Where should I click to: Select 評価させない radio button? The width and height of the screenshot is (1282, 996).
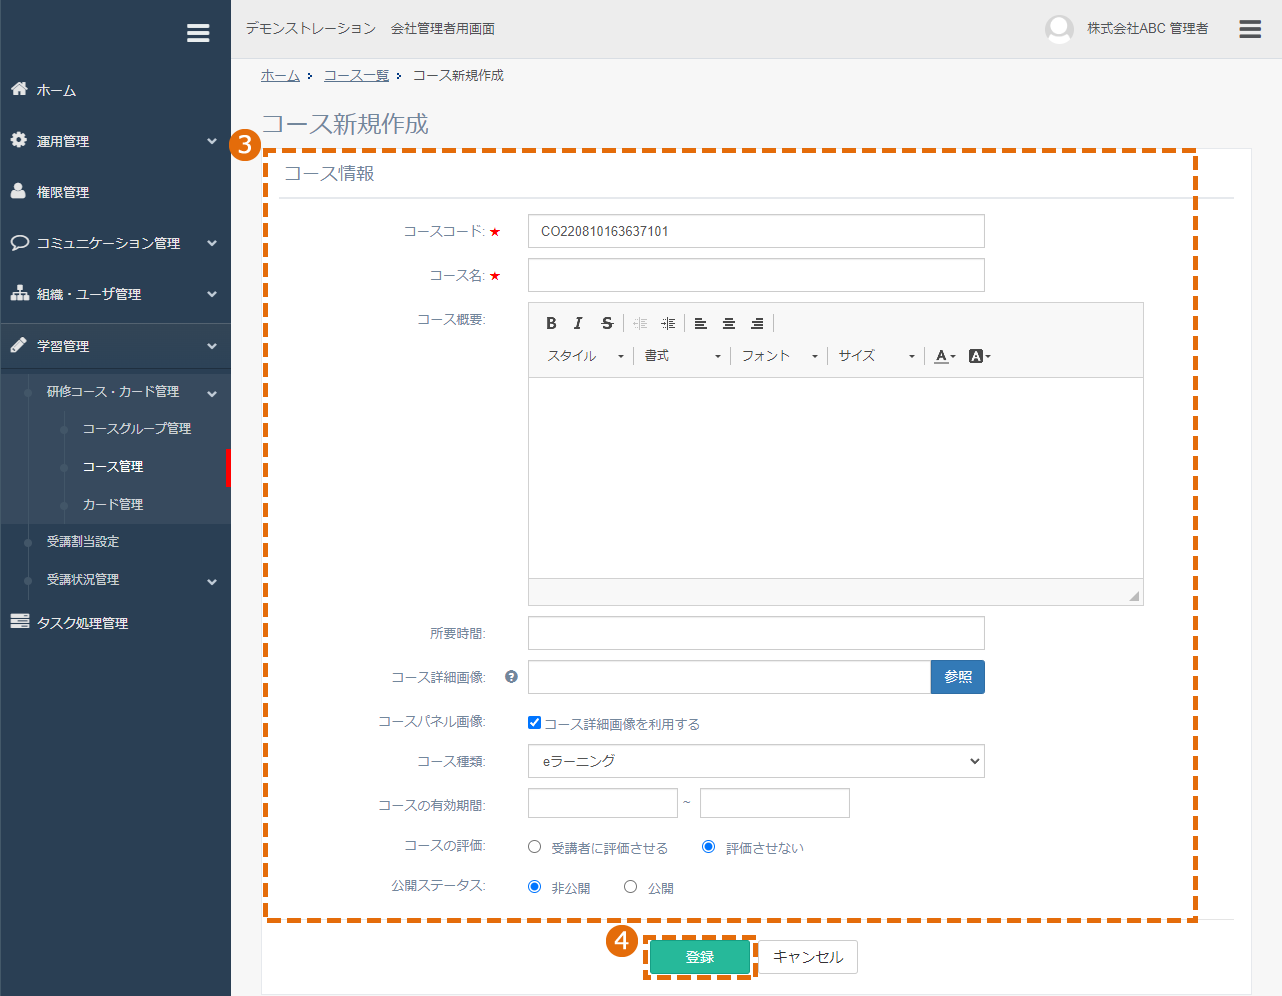coord(709,847)
